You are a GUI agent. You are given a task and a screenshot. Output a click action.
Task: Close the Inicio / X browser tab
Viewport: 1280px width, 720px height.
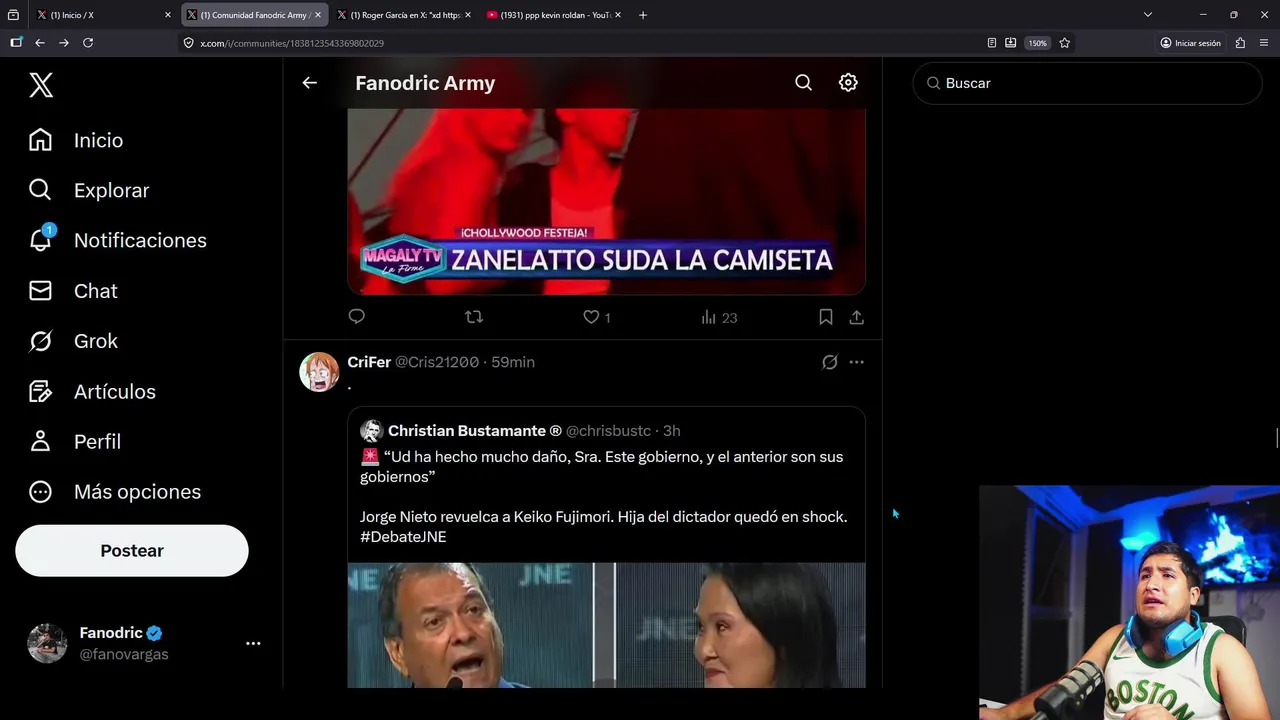coord(168,15)
